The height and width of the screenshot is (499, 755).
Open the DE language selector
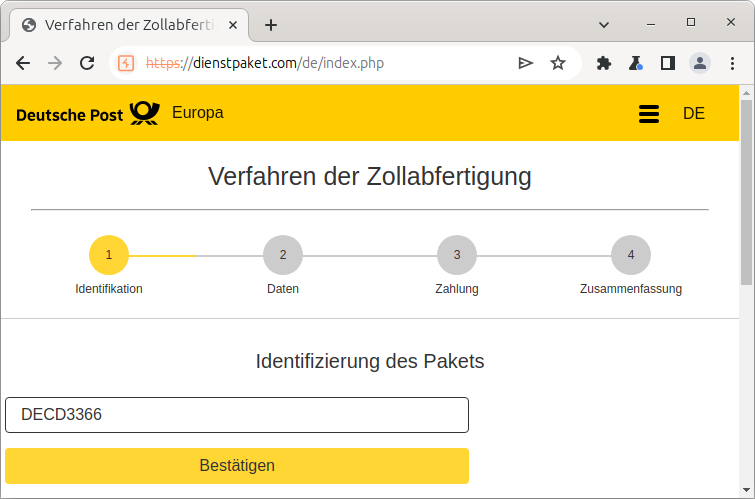click(x=693, y=114)
